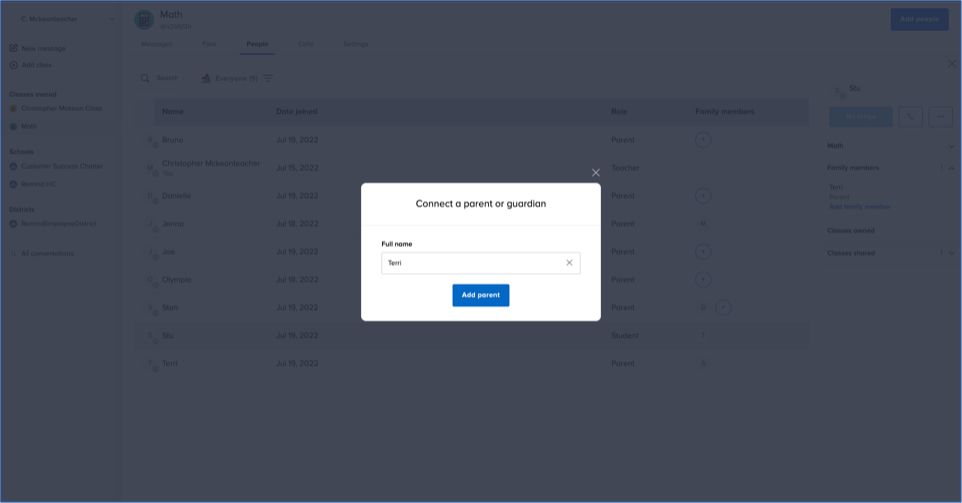Clear the Full name field text
The image size is (962, 503).
pyautogui.click(x=569, y=263)
